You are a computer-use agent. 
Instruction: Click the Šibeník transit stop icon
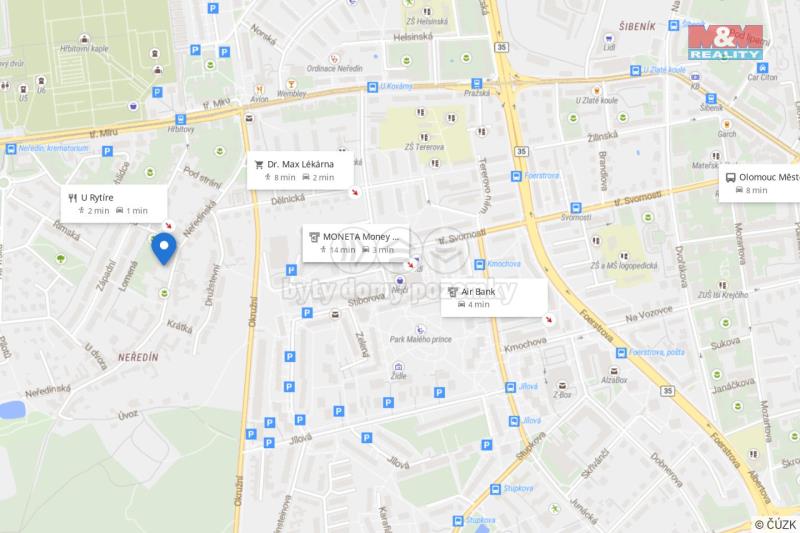[711, 98]
